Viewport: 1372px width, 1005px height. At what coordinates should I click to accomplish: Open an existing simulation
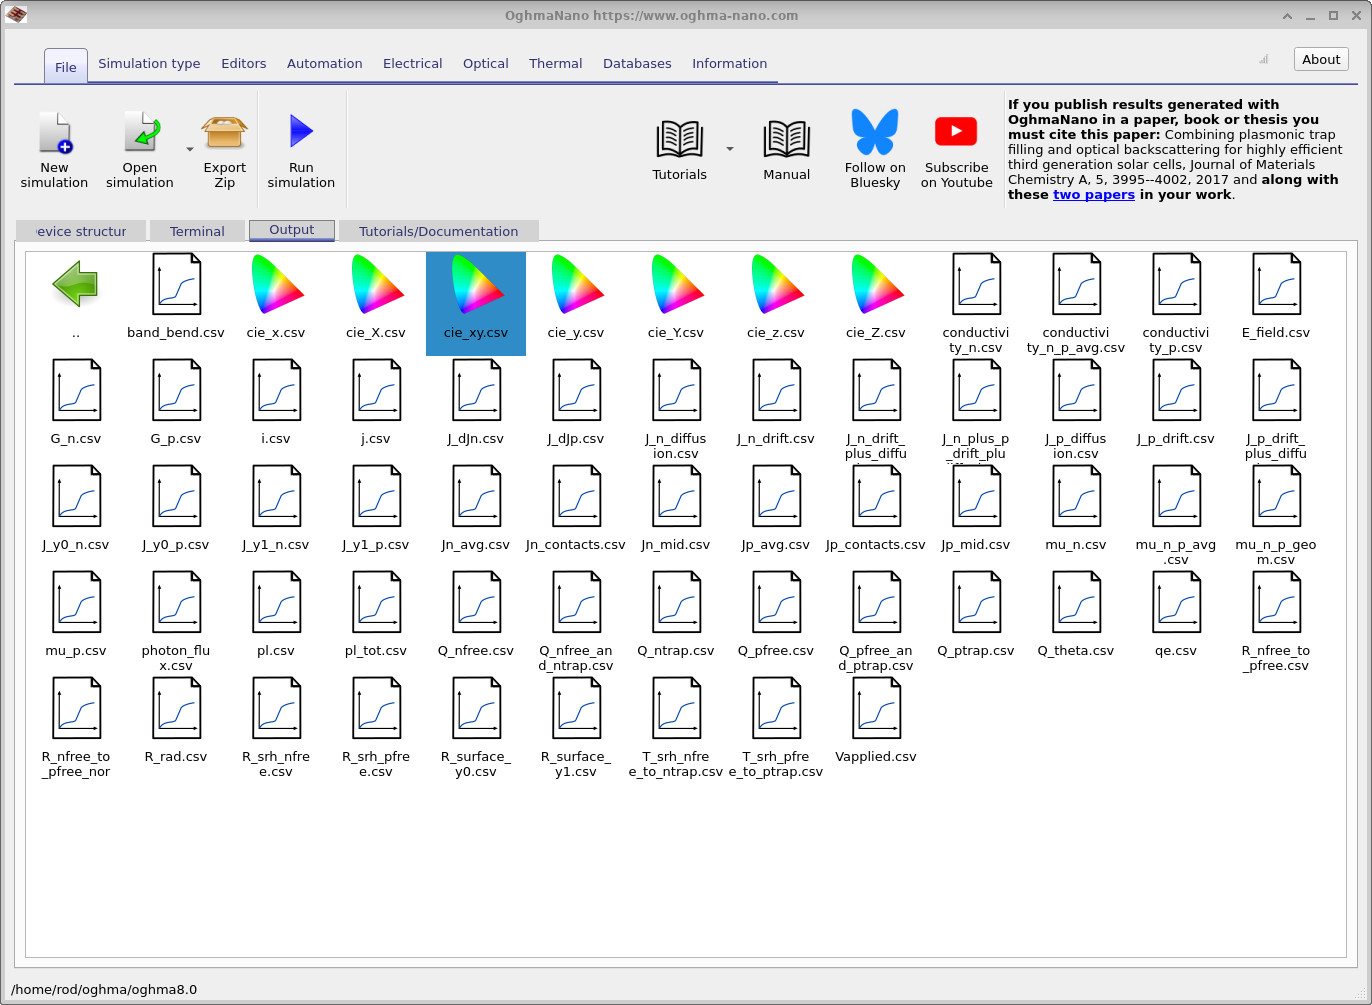139,148
